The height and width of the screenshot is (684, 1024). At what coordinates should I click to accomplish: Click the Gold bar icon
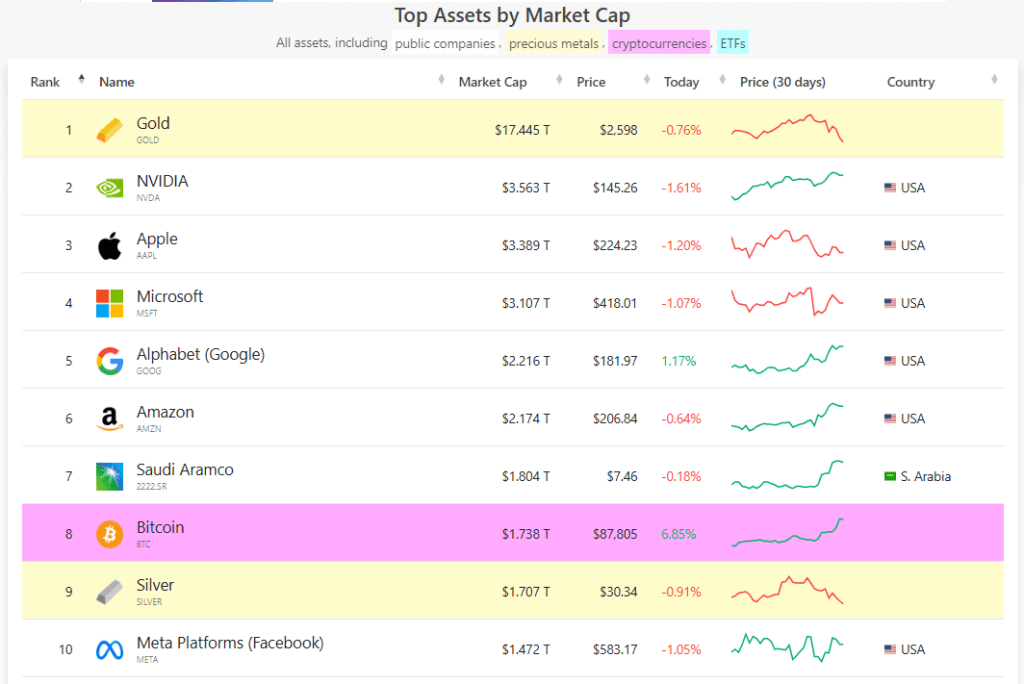[110, 130]
